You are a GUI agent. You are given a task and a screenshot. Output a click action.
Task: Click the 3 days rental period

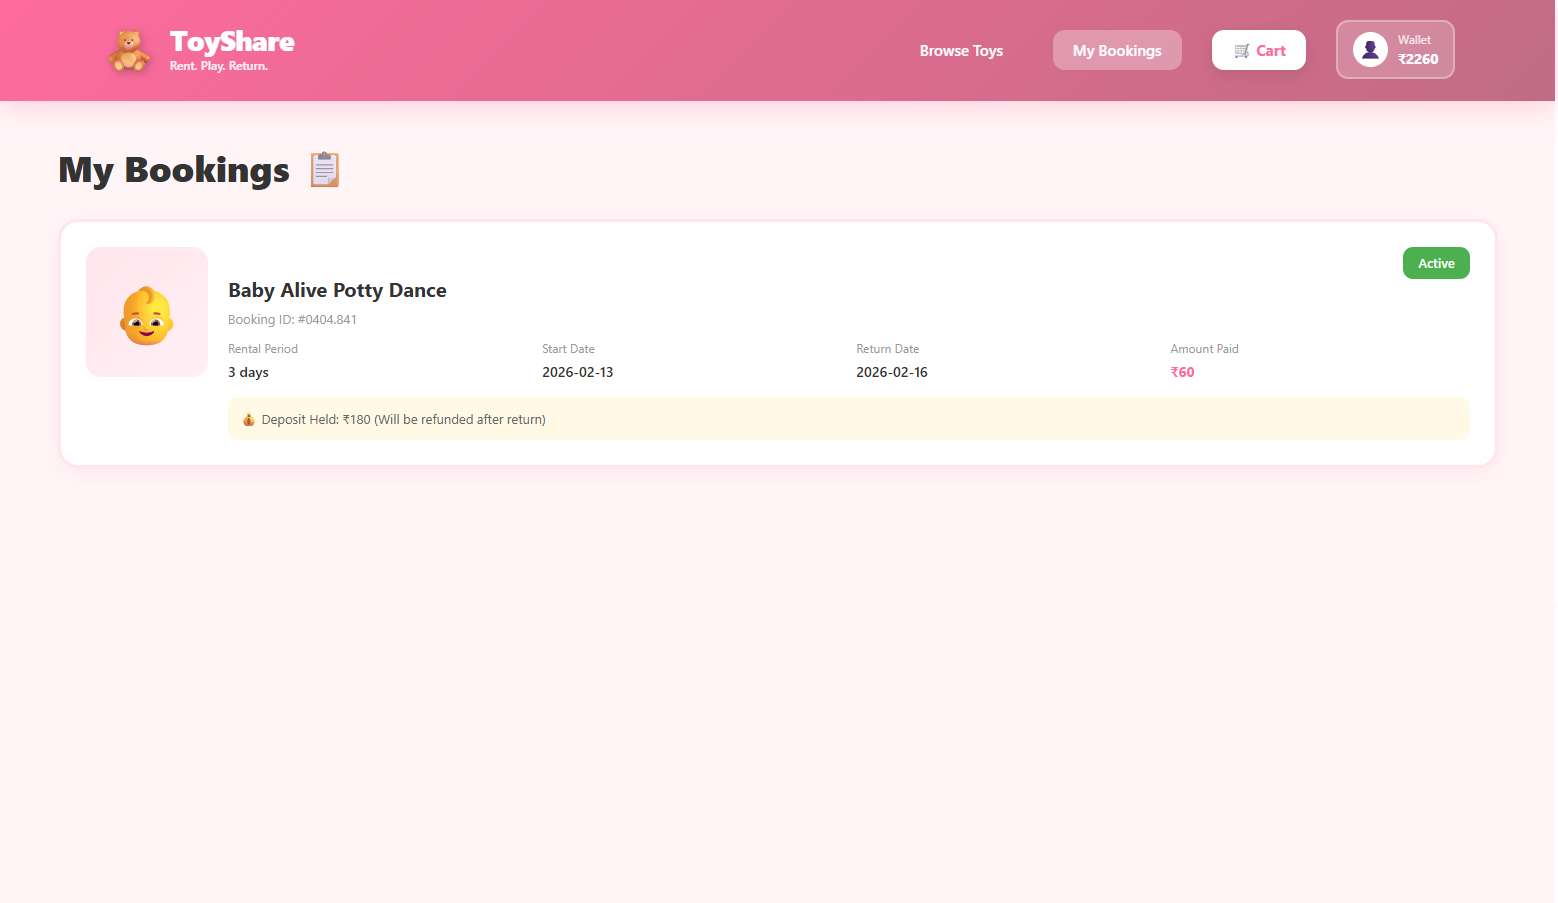(x=248, y=373)
